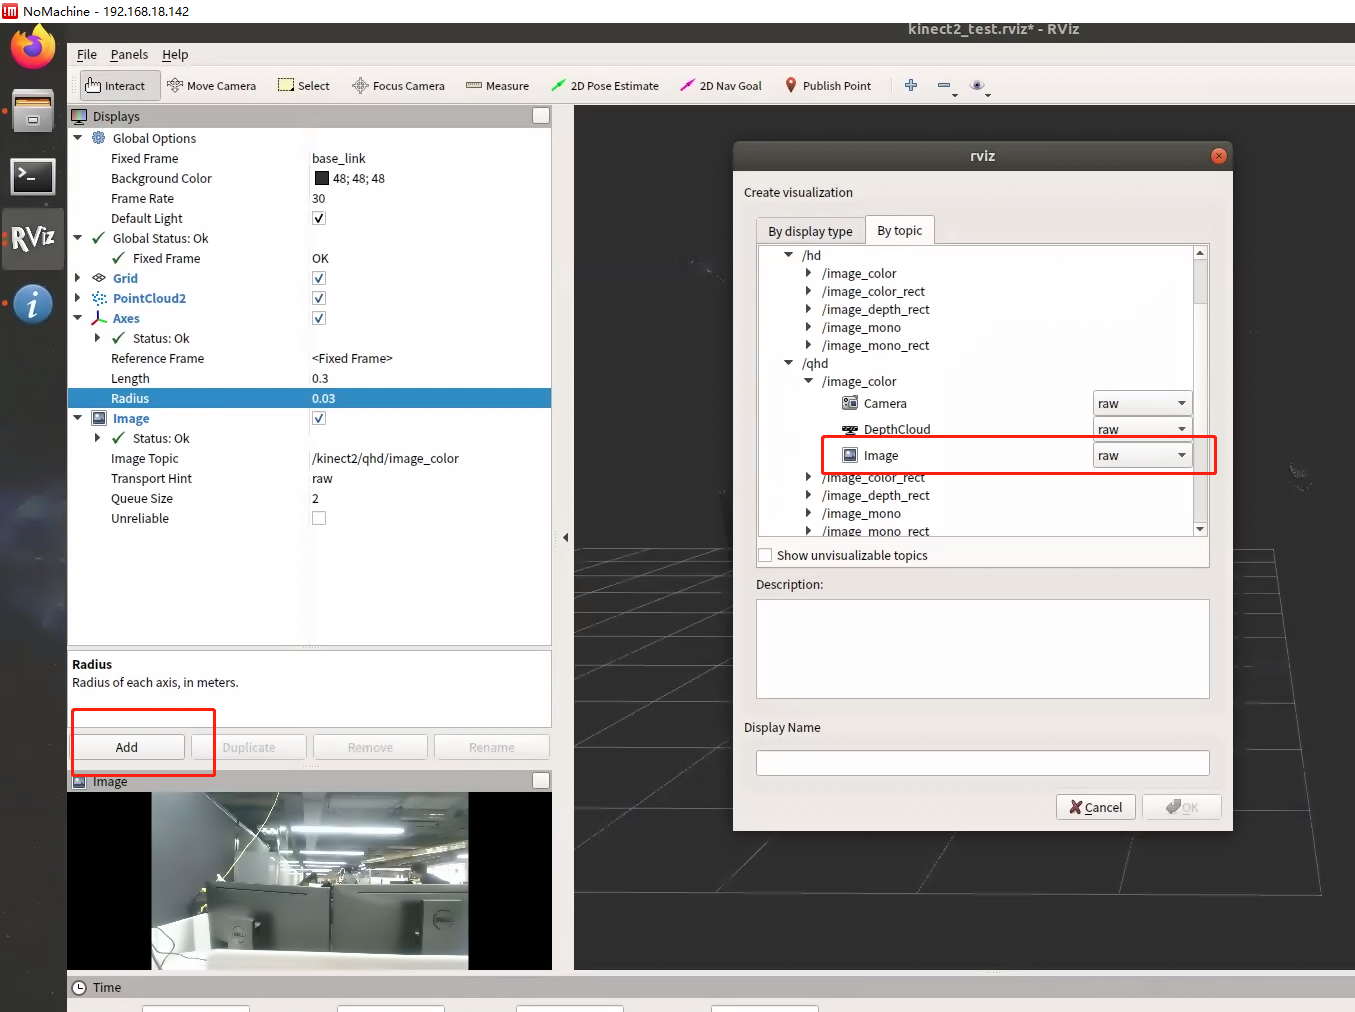Screen dimensions: 1355x1012
Task: Click the plus icon in toolbar
Action: (910, 86)
